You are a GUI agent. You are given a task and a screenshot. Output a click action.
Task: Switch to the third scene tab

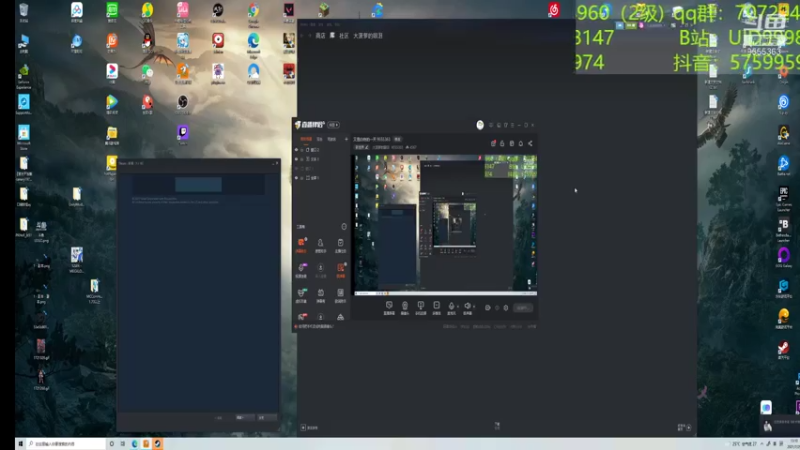(x=332, y=139)
